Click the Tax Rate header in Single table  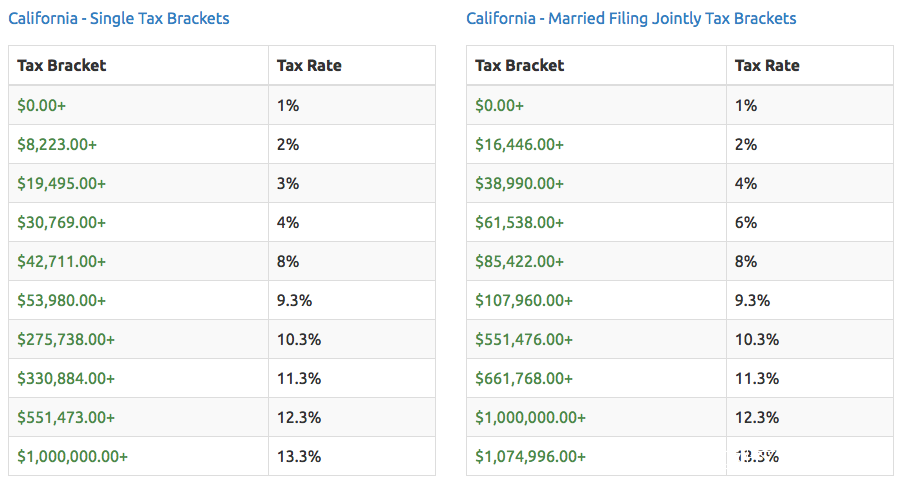click(309, 65)
